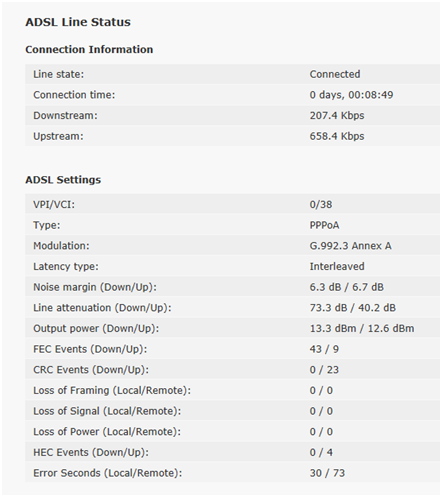This screenshot has height=496, width=440.
Task: Select the Connection Information section title
Action: [x=89, y=49]
